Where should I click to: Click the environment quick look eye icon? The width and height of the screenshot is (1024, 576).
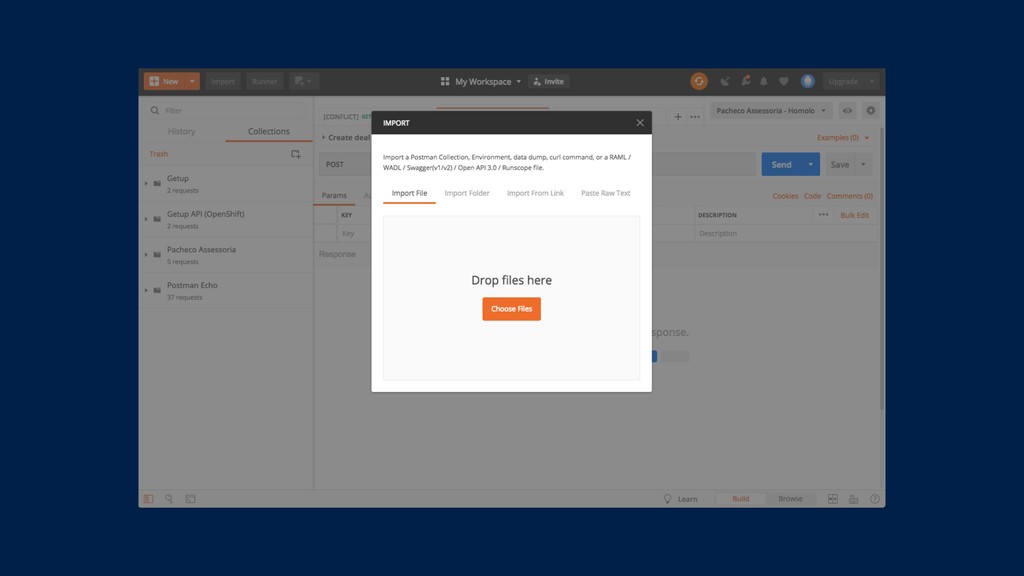847,111
